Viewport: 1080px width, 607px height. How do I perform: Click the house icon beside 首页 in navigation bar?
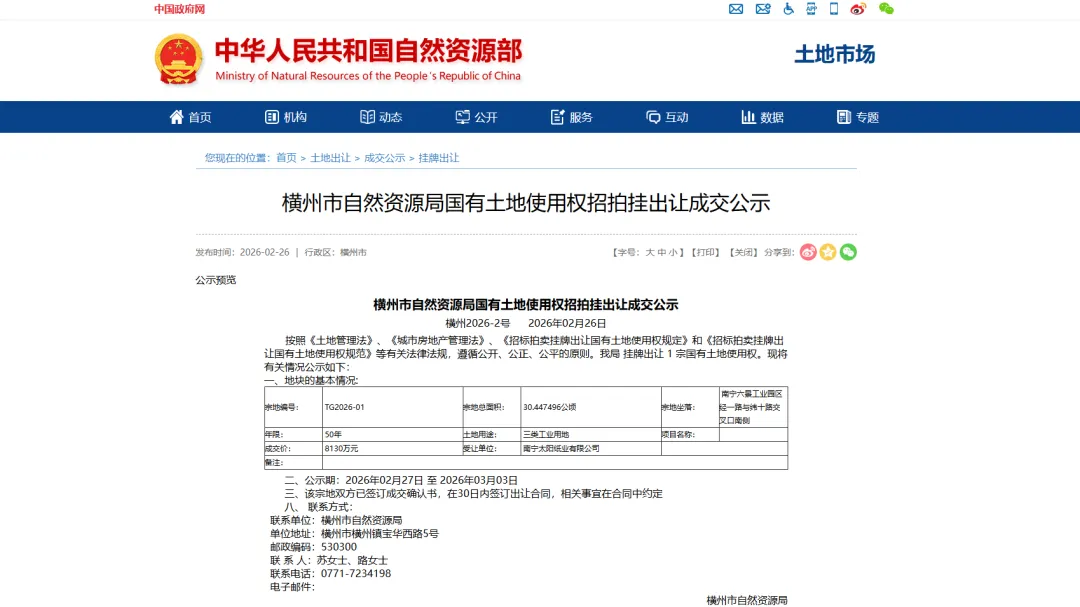click(x=176, y=117)
